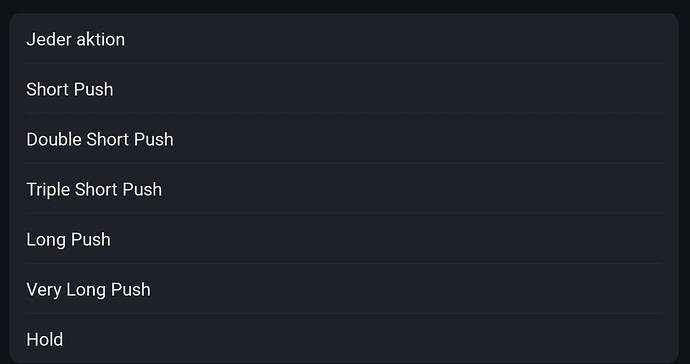Tap the Hold row at list bottom
The height and width of the screenshot is (364, 690).
pos(344,339)
